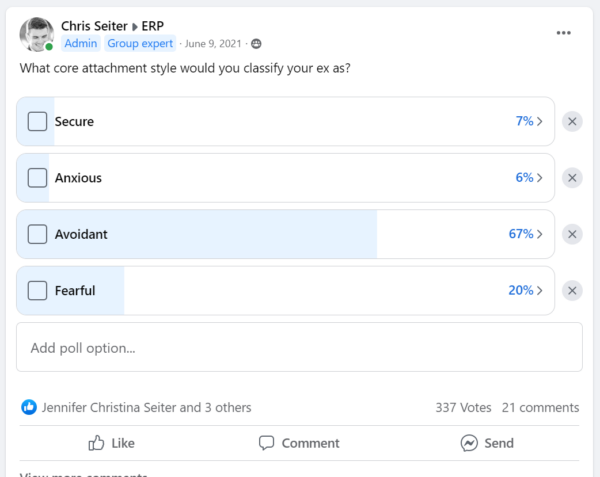Click the Comment button
The width and height of the screenshot is (600, 477).
click(299, 443)
